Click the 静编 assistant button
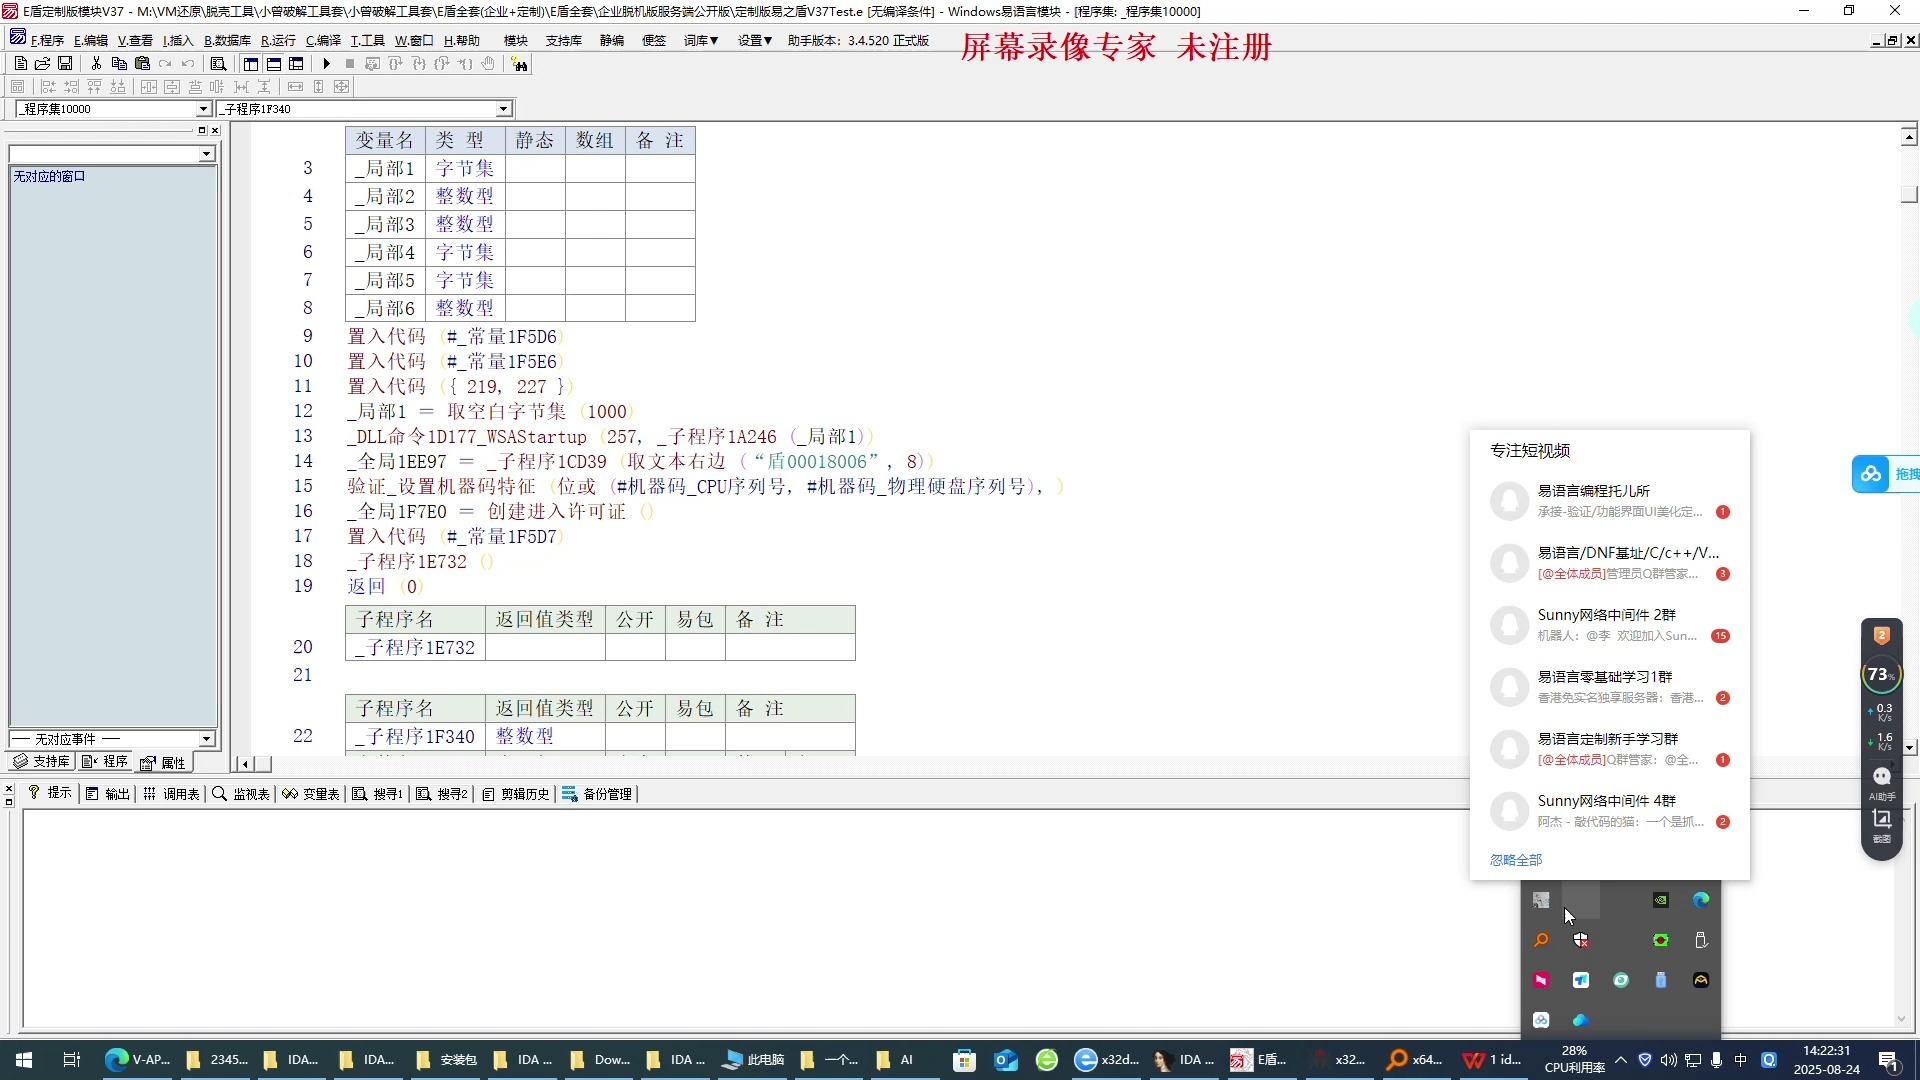Image resolution: width=1920 pixels, height=1080 pixels. pyautogui.click(x=612, y=40)
